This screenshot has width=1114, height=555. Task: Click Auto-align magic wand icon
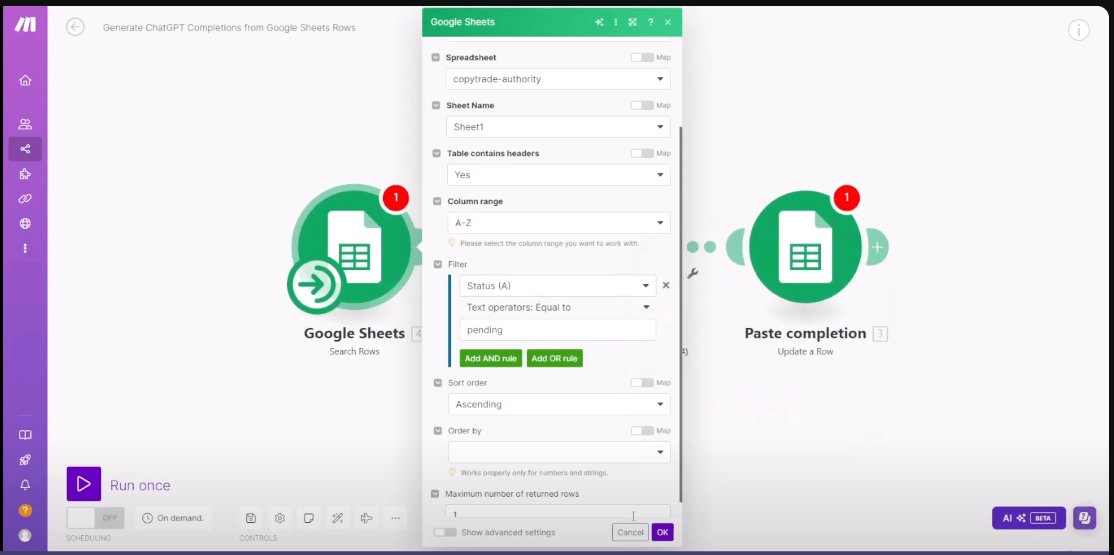(x=337, y=518)
